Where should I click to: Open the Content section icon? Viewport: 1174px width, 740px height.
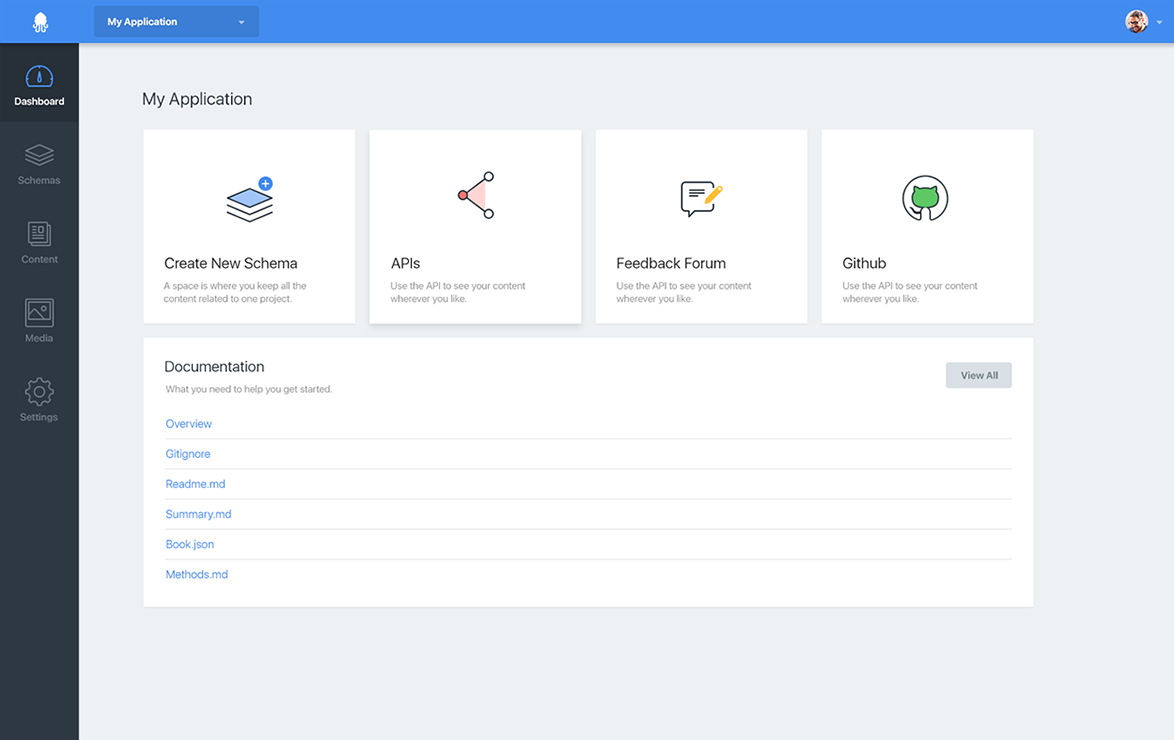[39, 235]
